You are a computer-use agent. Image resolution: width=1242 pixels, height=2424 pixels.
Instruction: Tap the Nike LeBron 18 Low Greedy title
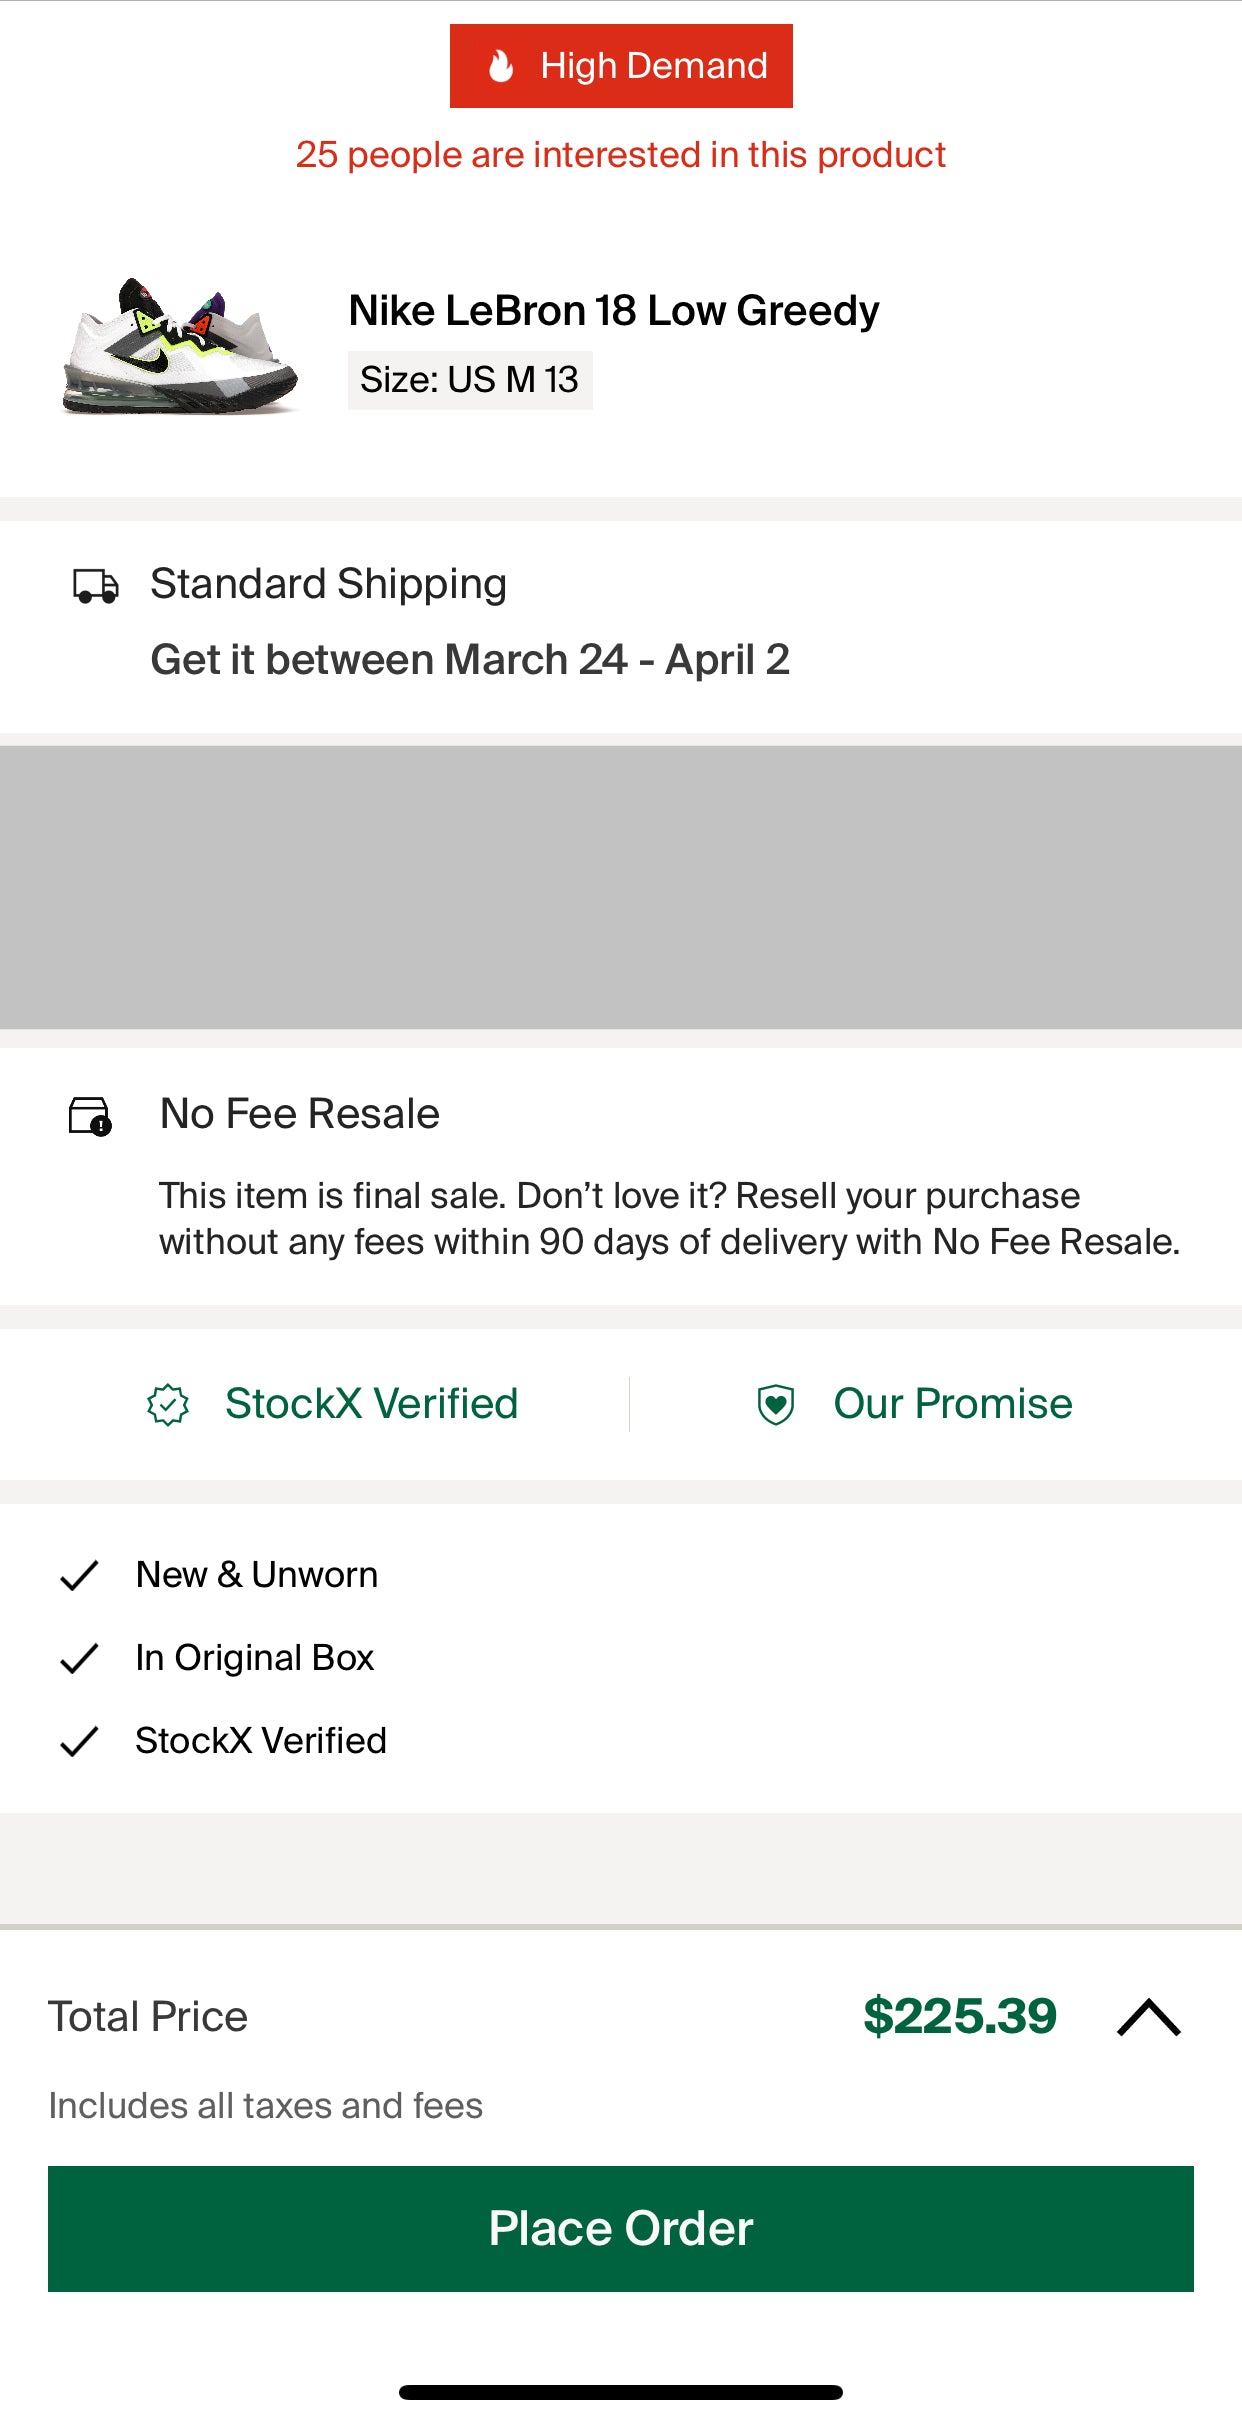click(x=614, y=311)
